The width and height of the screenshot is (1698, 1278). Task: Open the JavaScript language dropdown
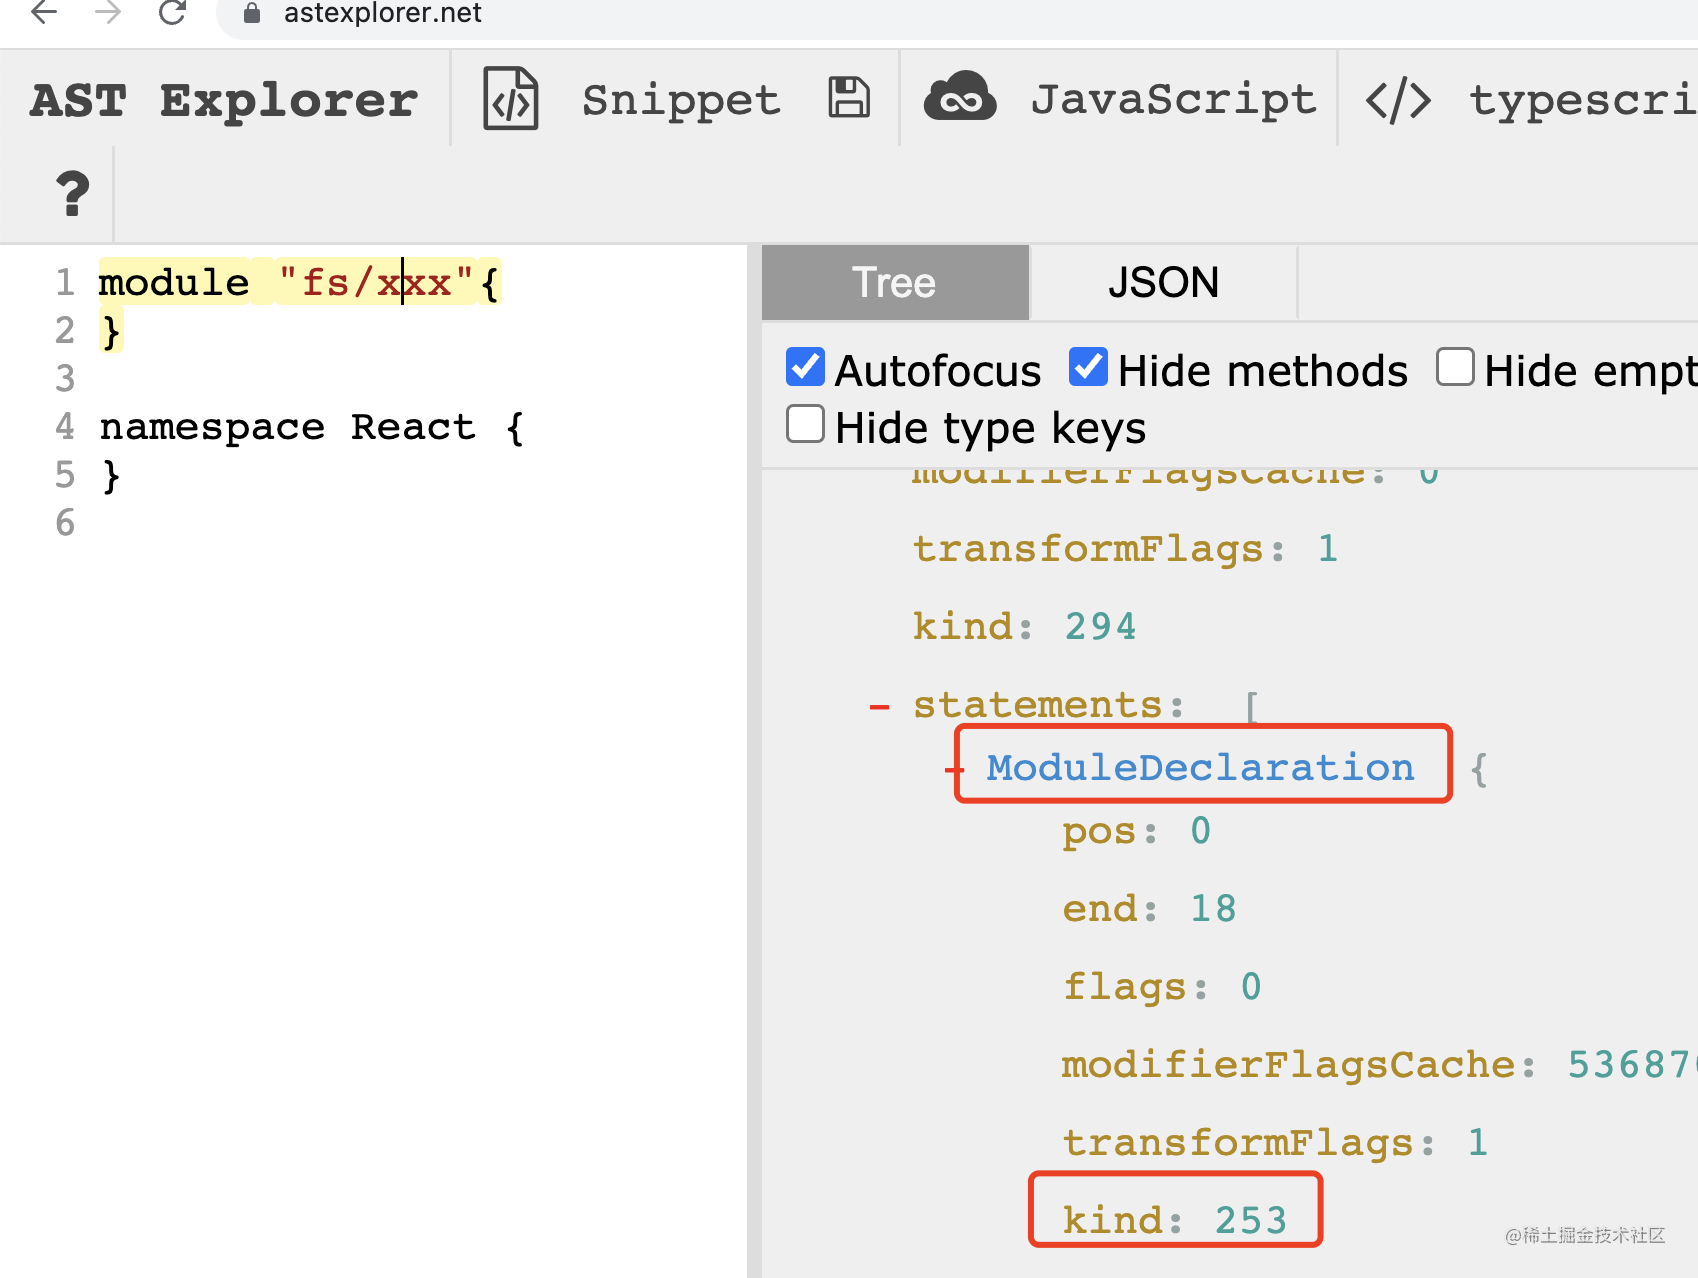[x=1173, y=99]
